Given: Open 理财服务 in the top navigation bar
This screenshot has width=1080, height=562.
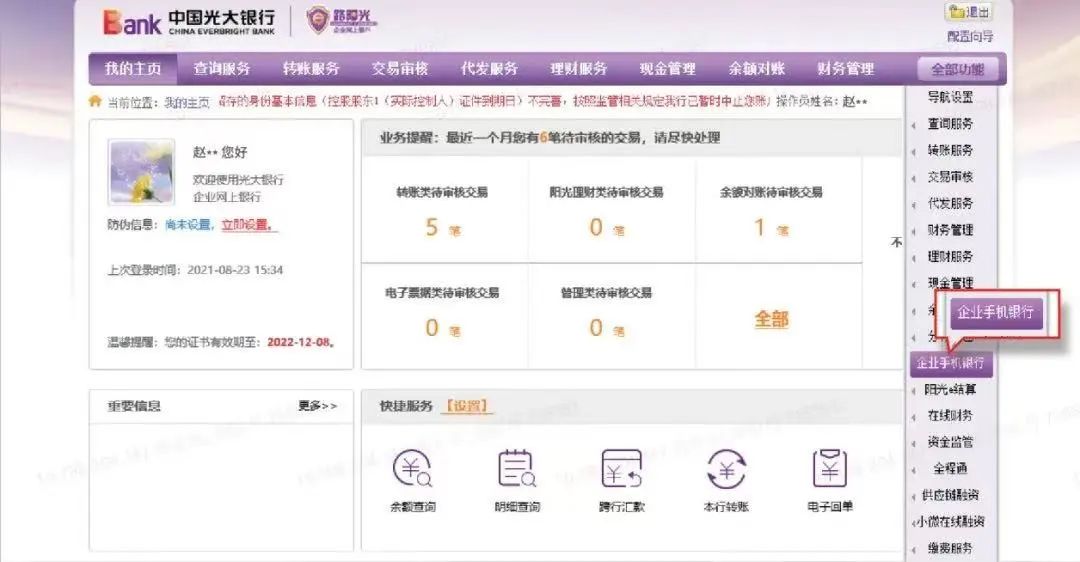Looking at the screenshot, I should click(579, 69).
